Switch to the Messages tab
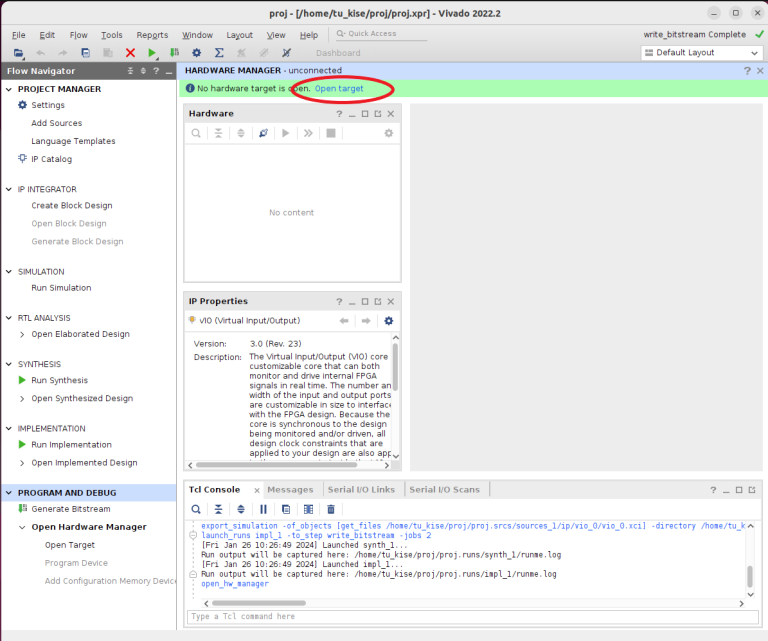The height and width of the screenshot is (641, 768). [x=290, y=489]
